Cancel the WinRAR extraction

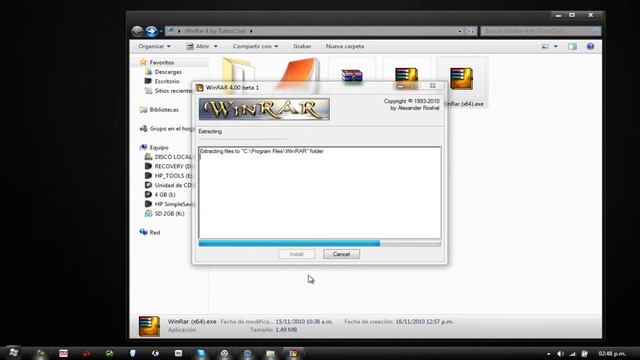tap(341, 254)
